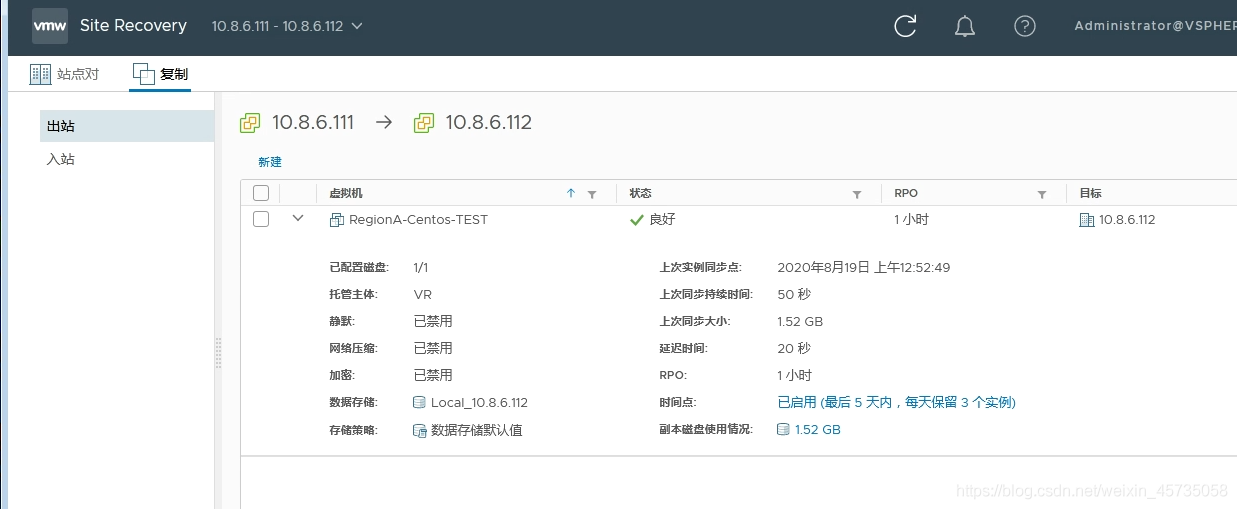The width and height of the screenshot is (1237, 509).
Task: Click the 虚拟机 column header
Action: click(x=346, y=194)
